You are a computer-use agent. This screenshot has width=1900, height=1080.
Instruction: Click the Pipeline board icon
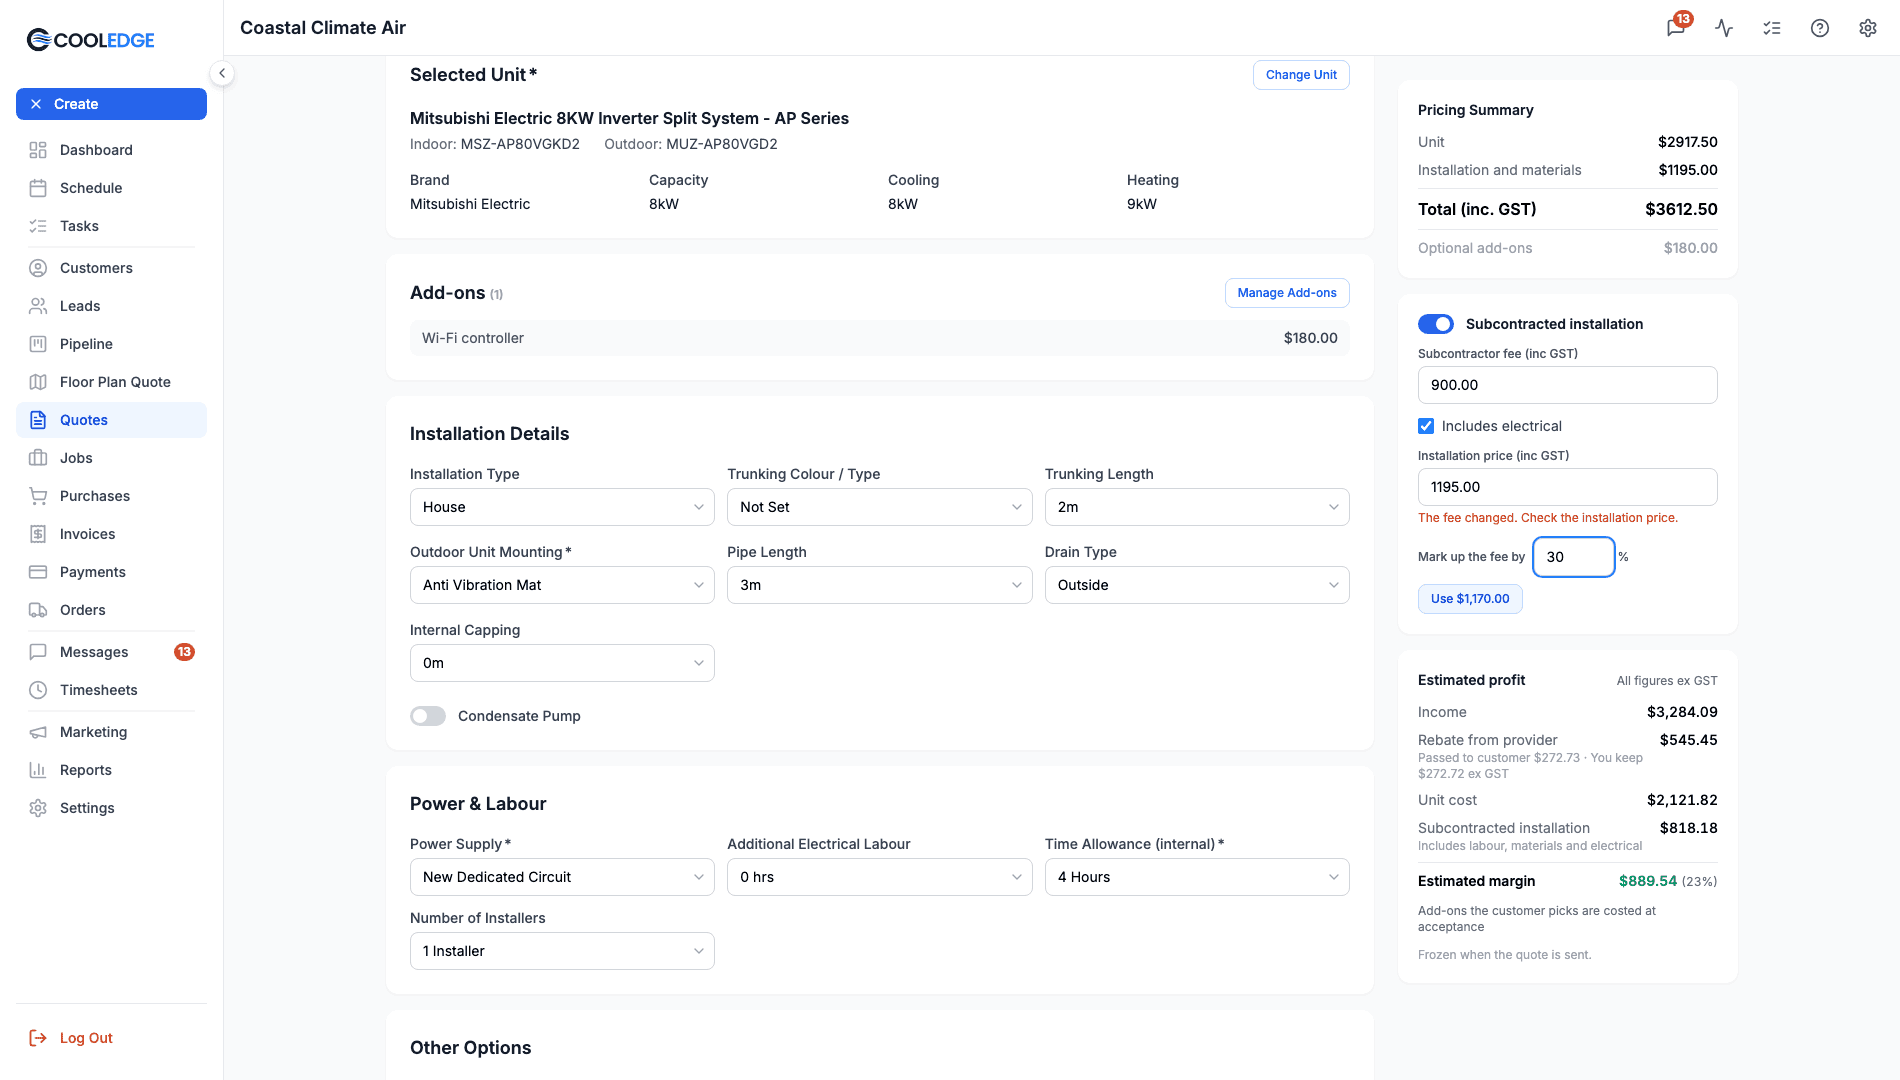coord(38,344)
